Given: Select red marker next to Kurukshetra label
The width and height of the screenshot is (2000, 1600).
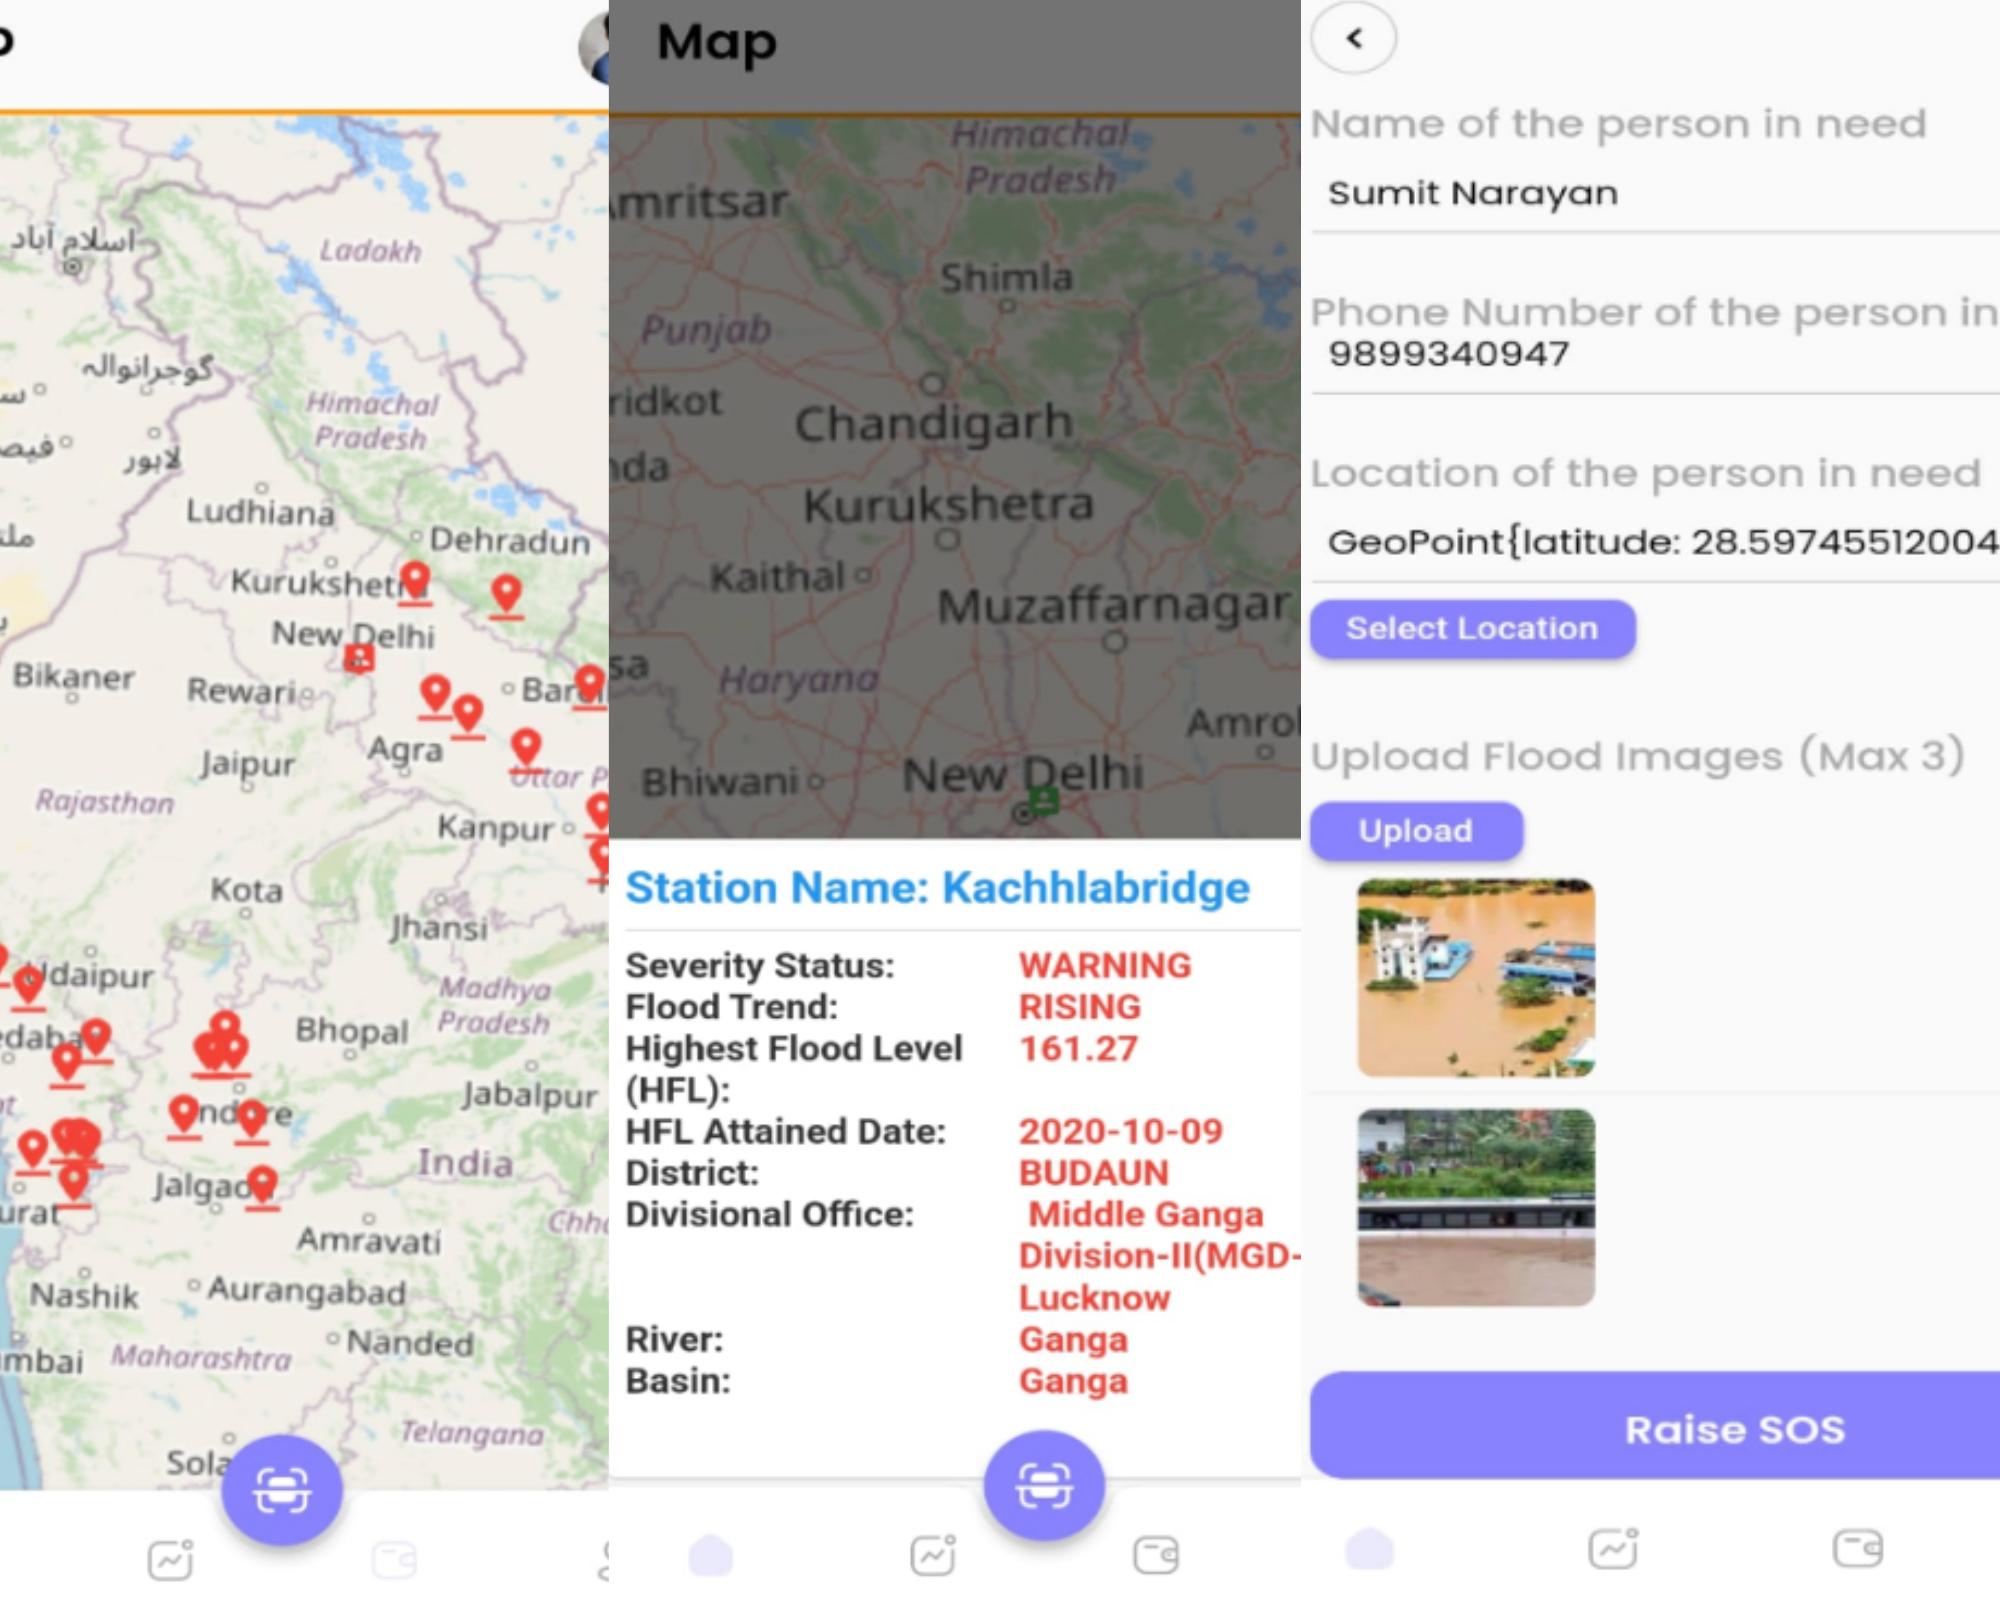Looking at the screenshot, I should tap(415, 580).
